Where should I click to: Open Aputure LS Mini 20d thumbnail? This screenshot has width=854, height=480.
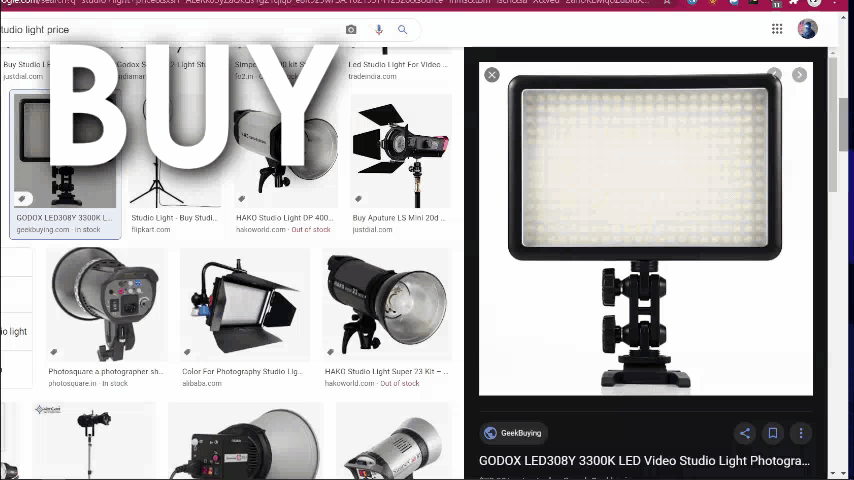tap(401, 150)
